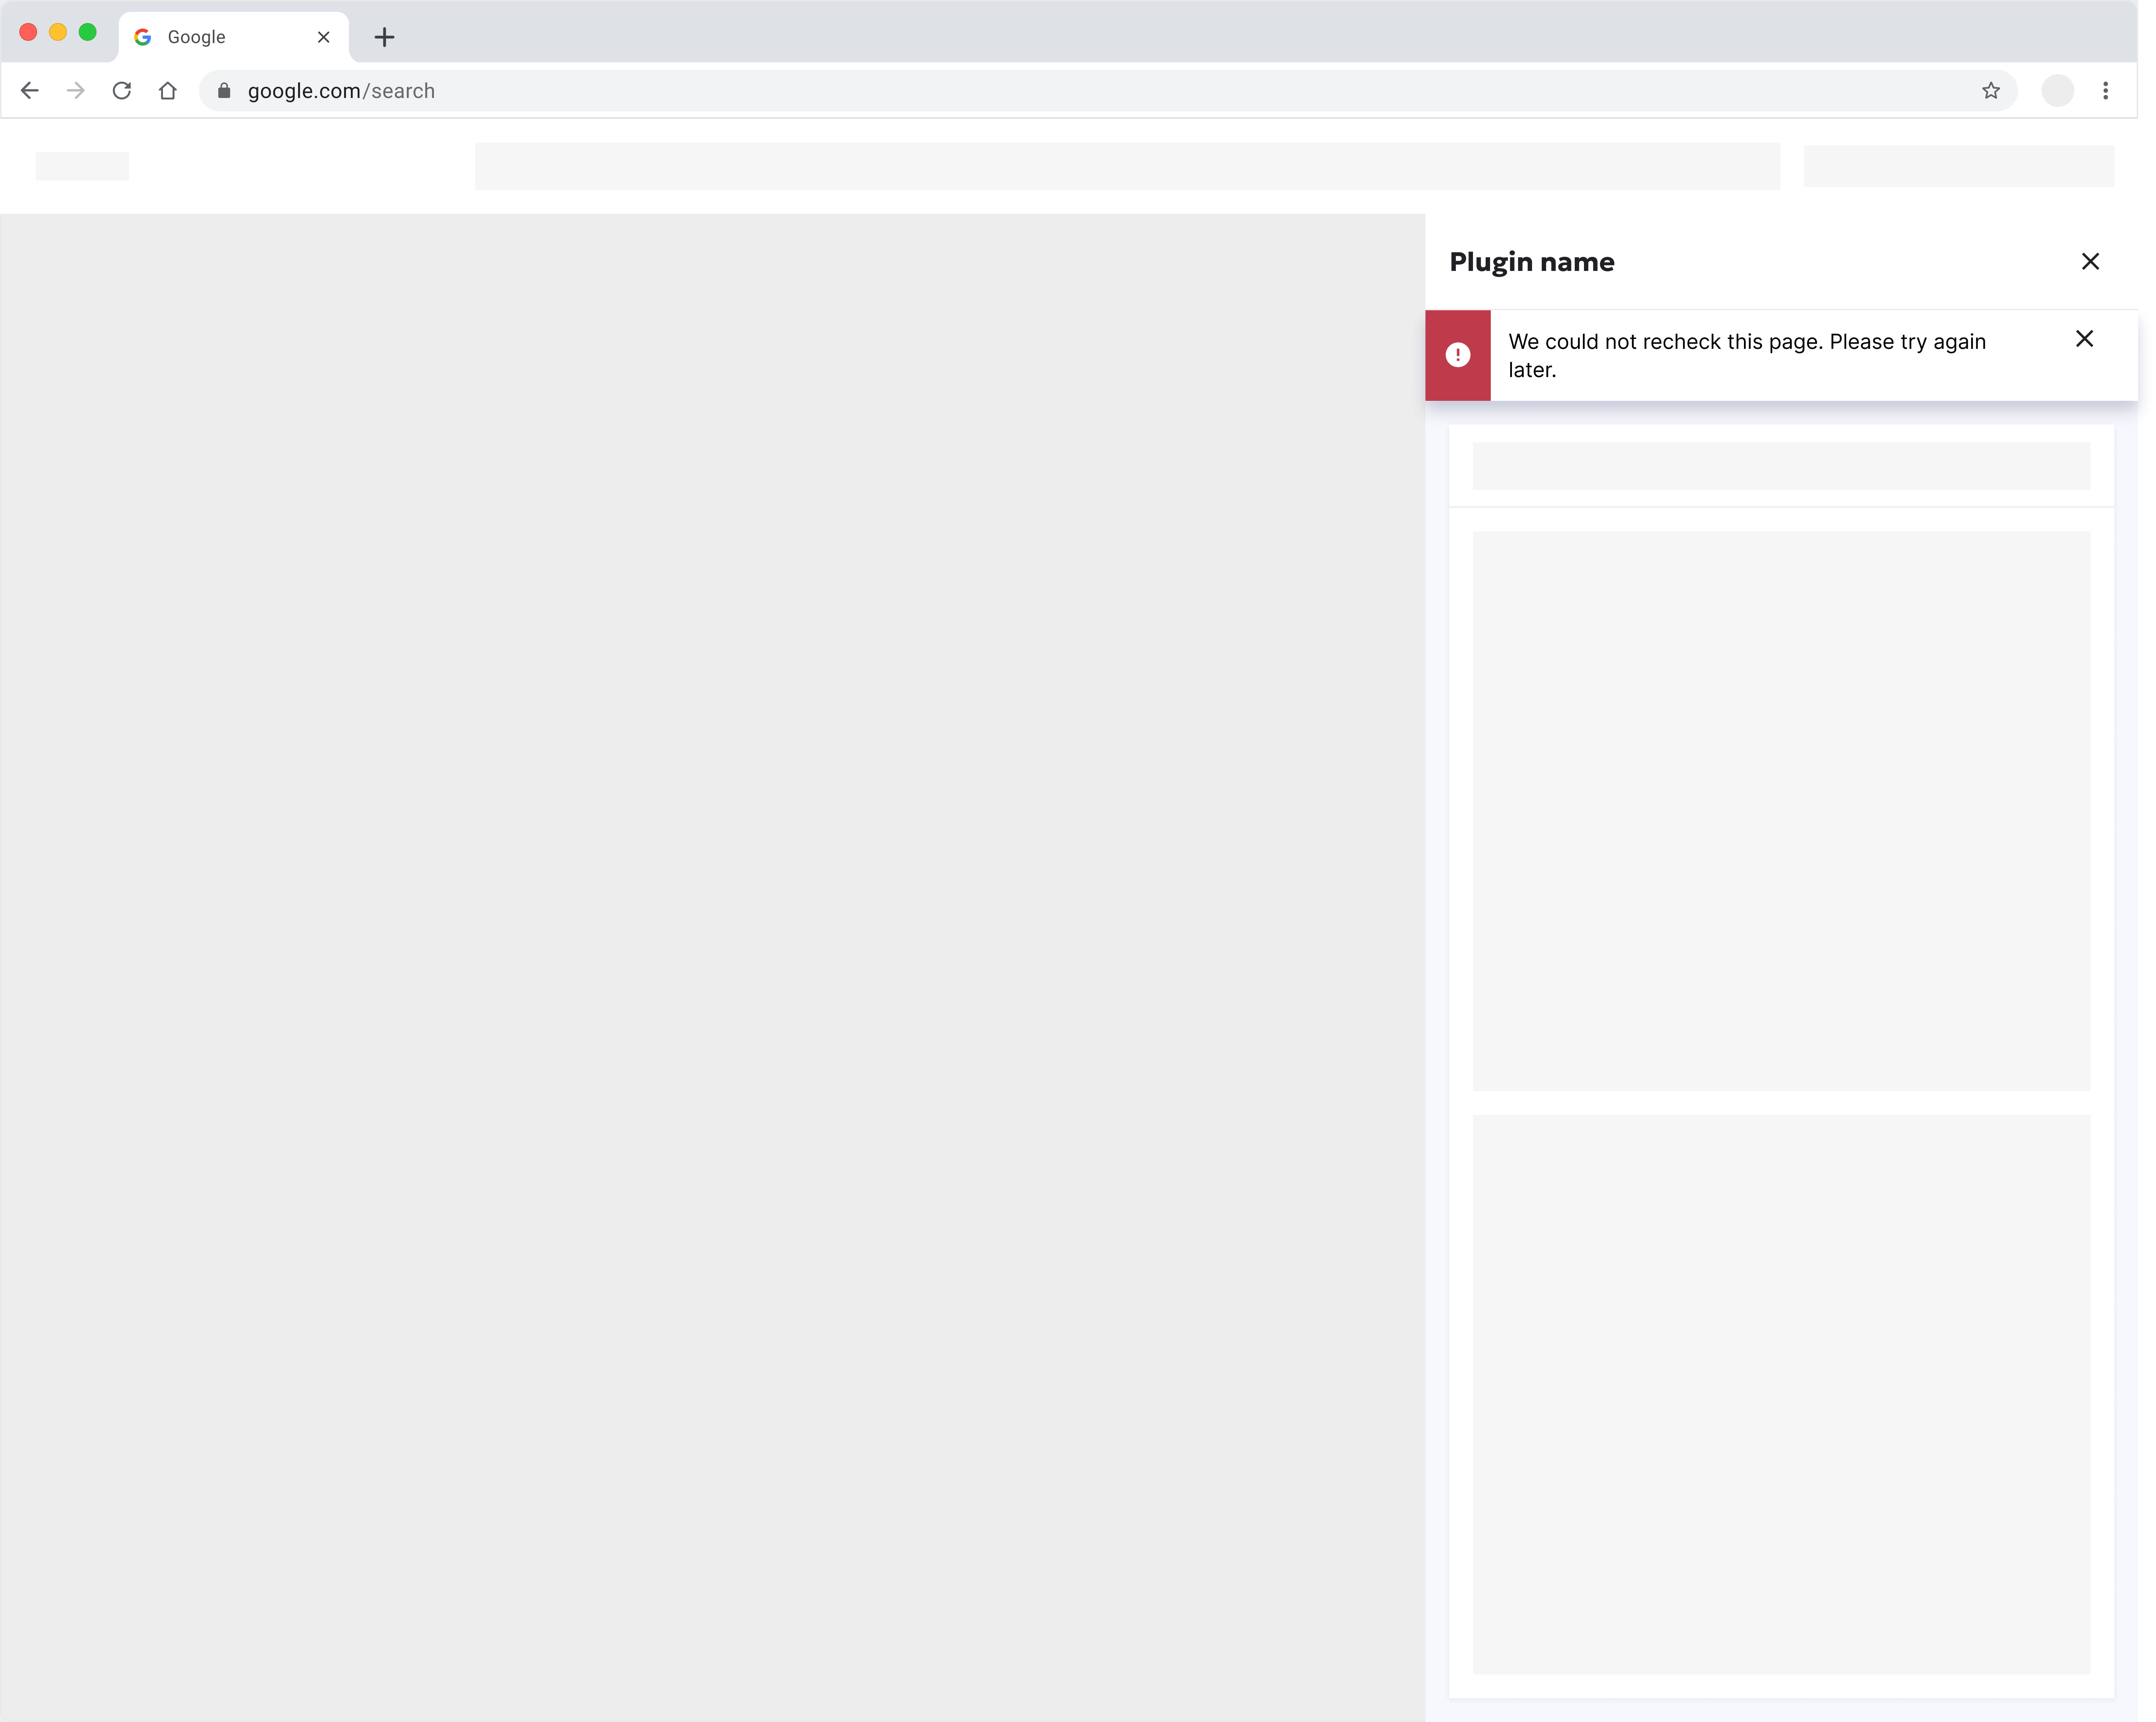Open the Chrome three-dot menu

click(2105, 91)
